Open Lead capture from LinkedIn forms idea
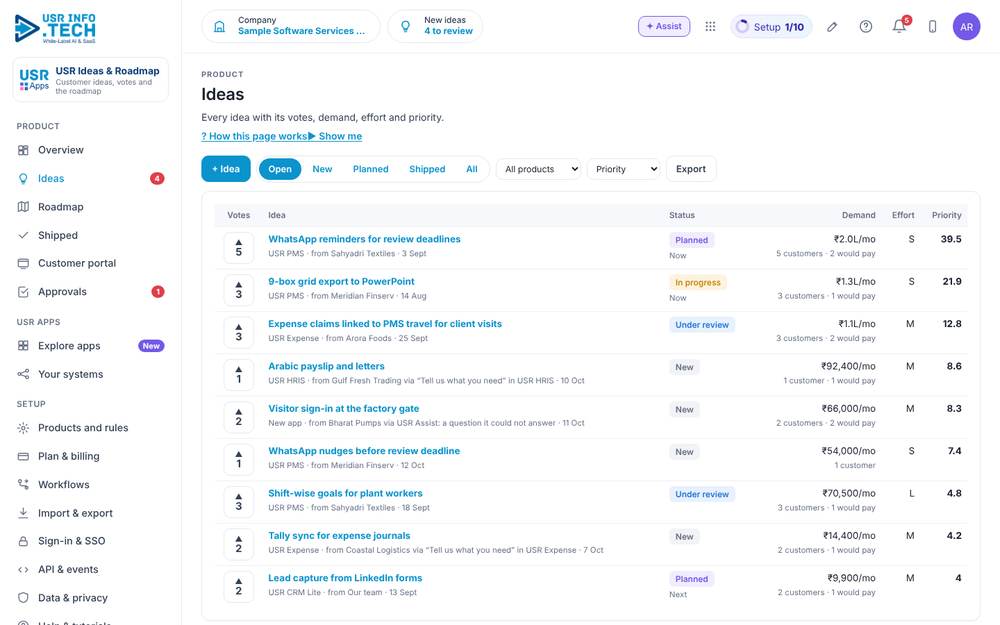Viewport: 1000px width, 625px height. (345, 578)
